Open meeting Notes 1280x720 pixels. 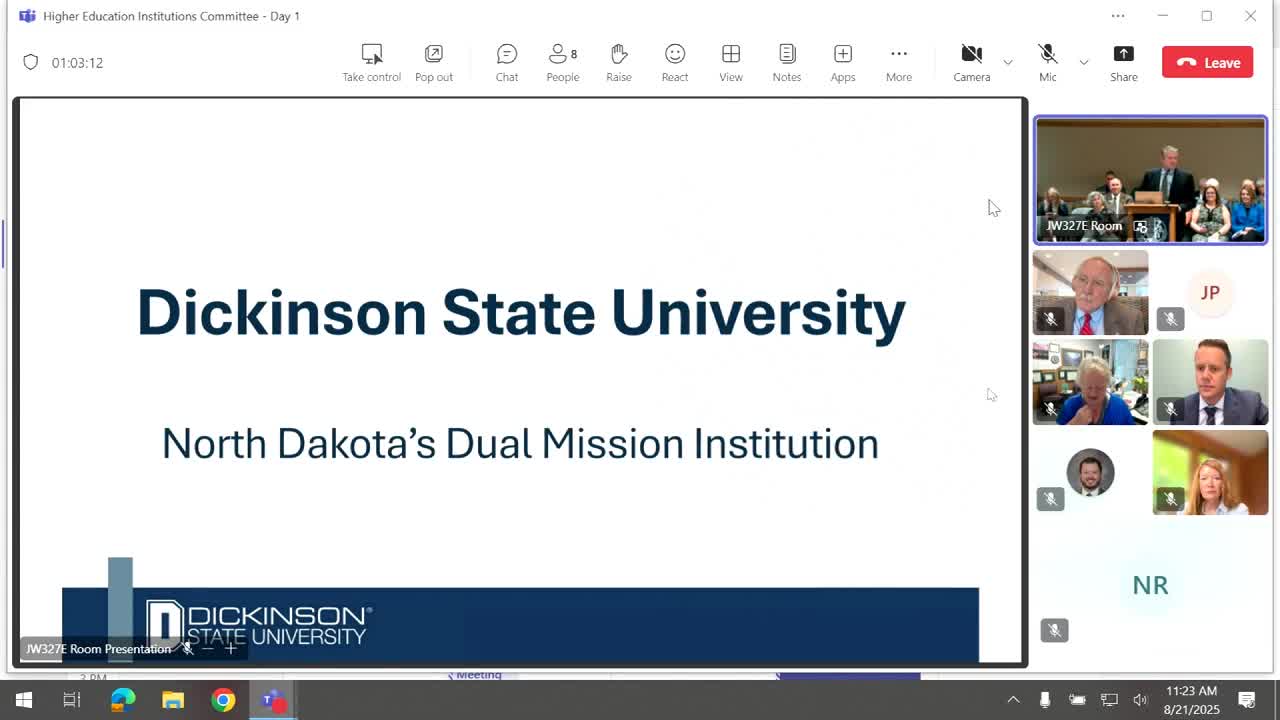coord(787,63)
